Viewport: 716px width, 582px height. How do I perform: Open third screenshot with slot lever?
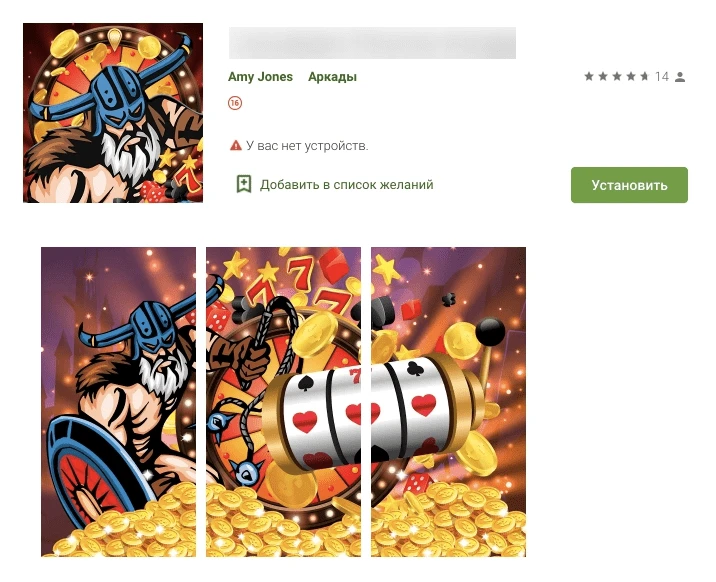tap(448, 402)
